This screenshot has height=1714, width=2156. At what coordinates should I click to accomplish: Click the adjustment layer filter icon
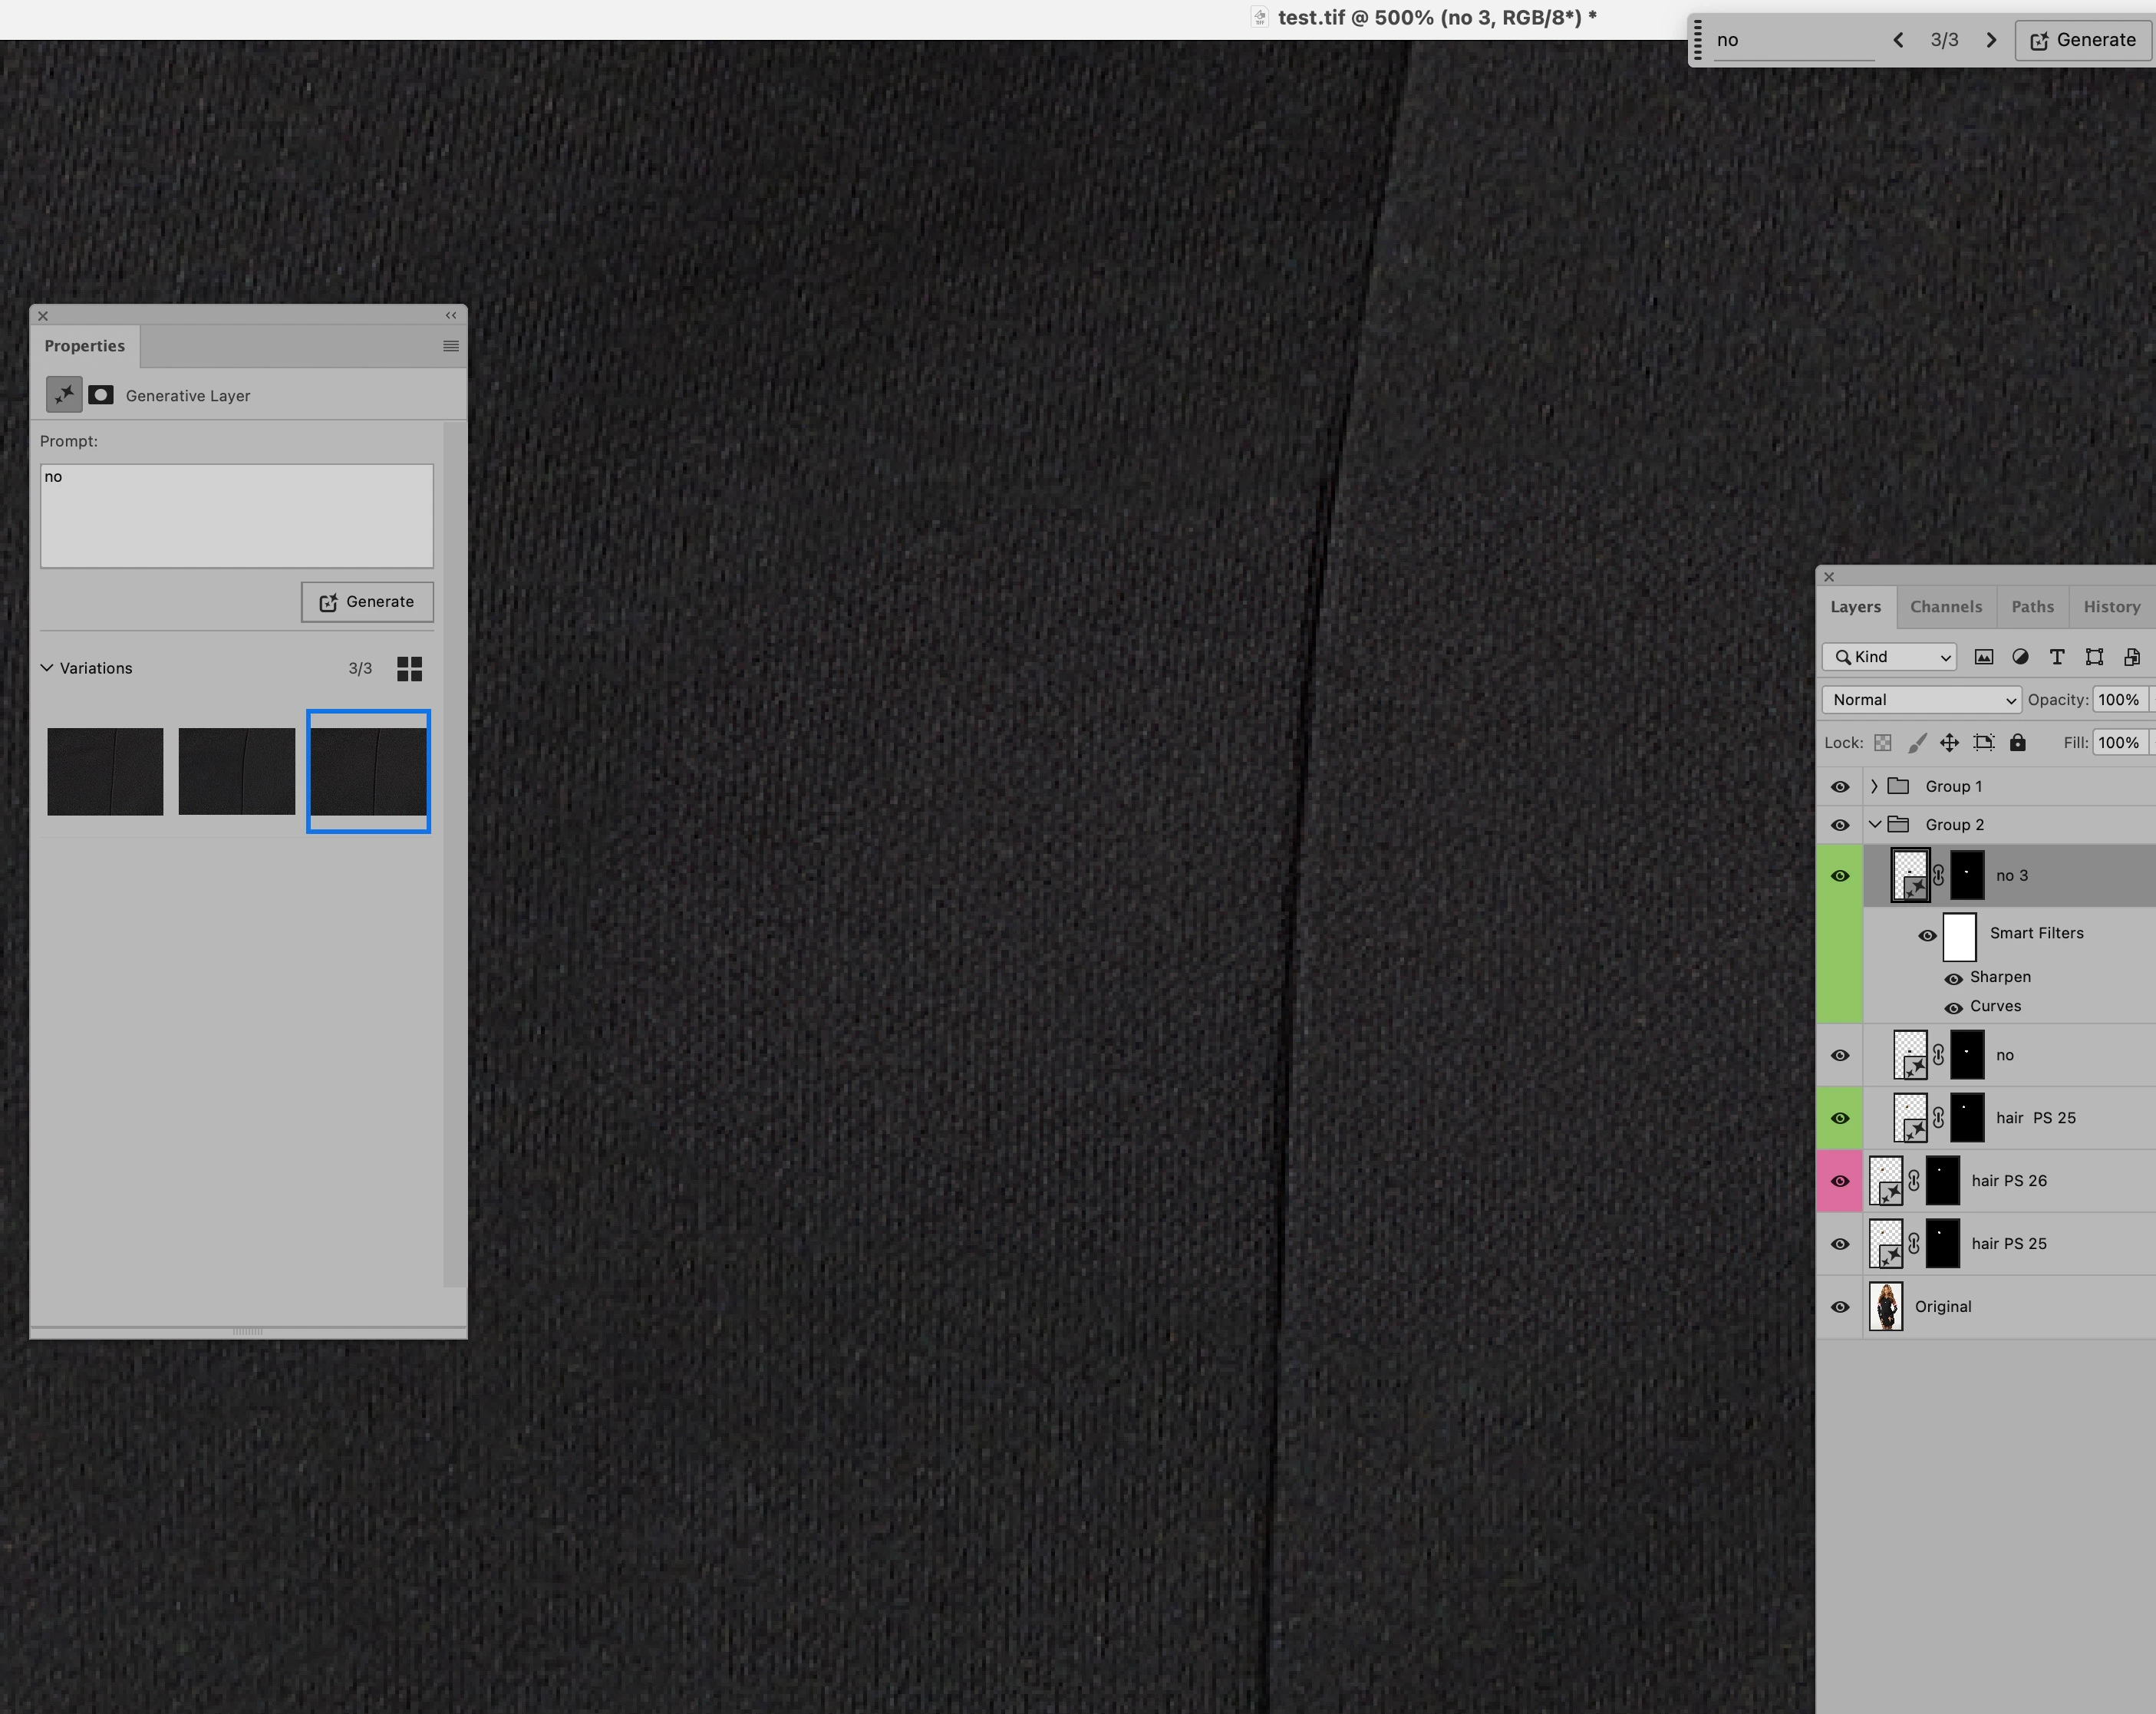point(2020,657)
